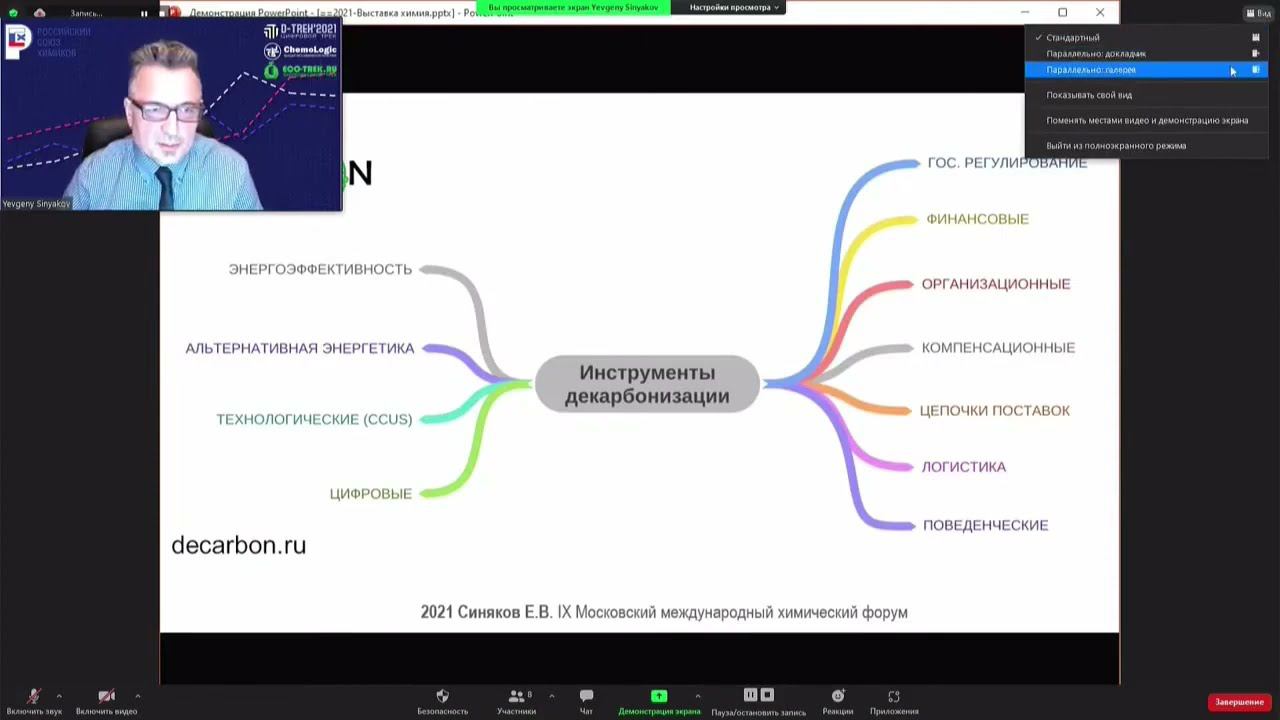The width and height of the screenshot is (1280, 720).
Task: Expand video options arrow beside camera
Action: coord(137,696)
